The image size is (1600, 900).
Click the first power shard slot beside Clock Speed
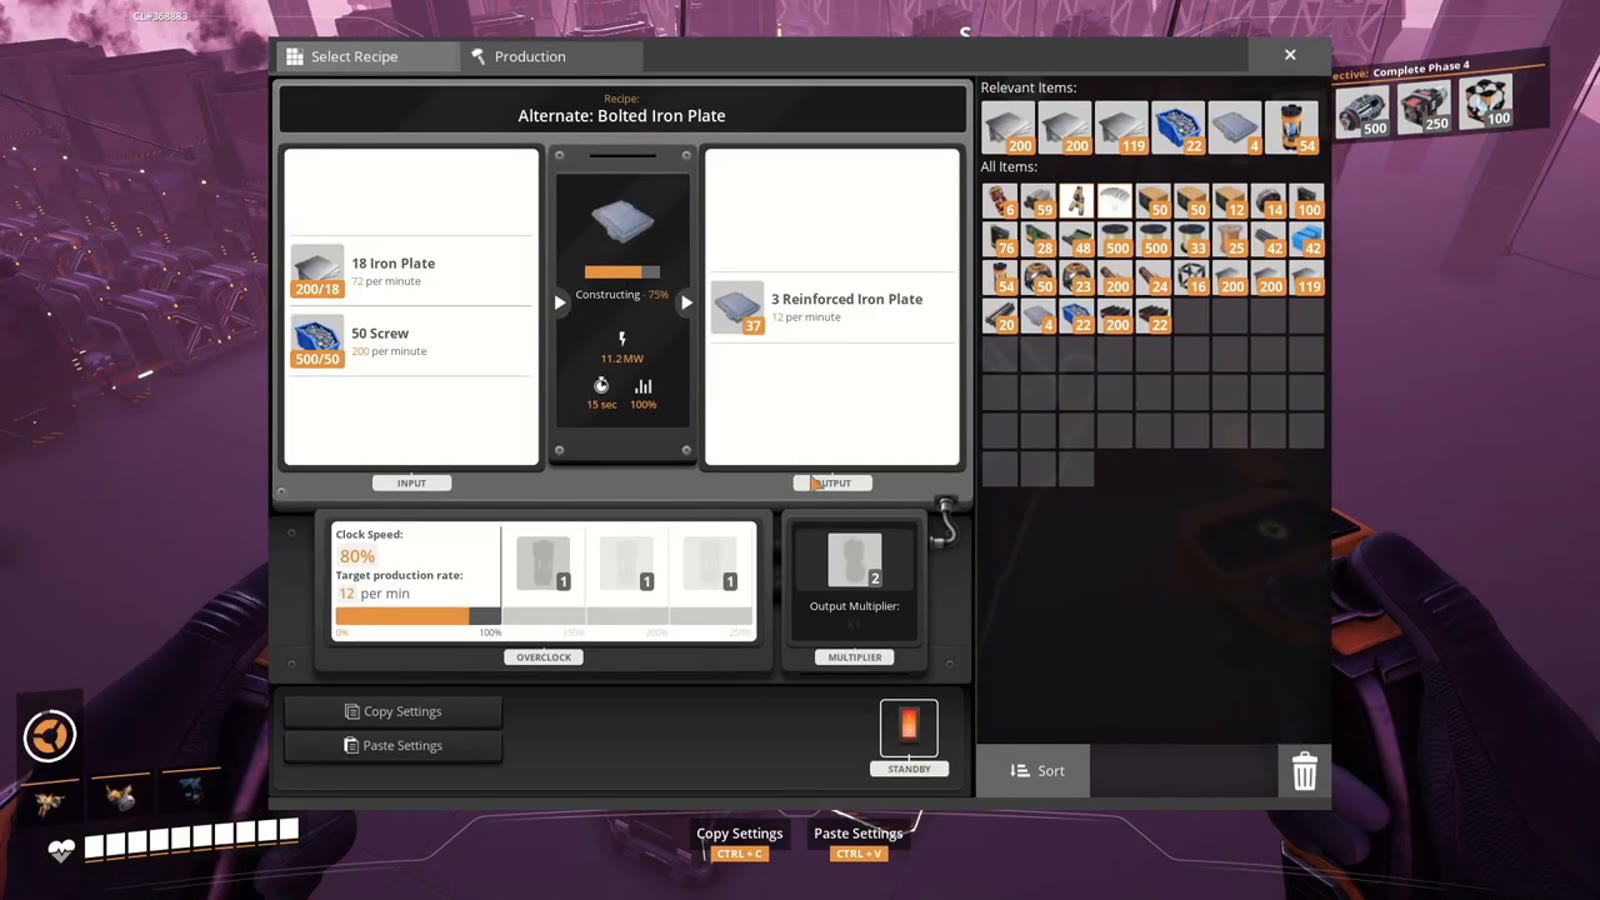click(x=544, y=563)
